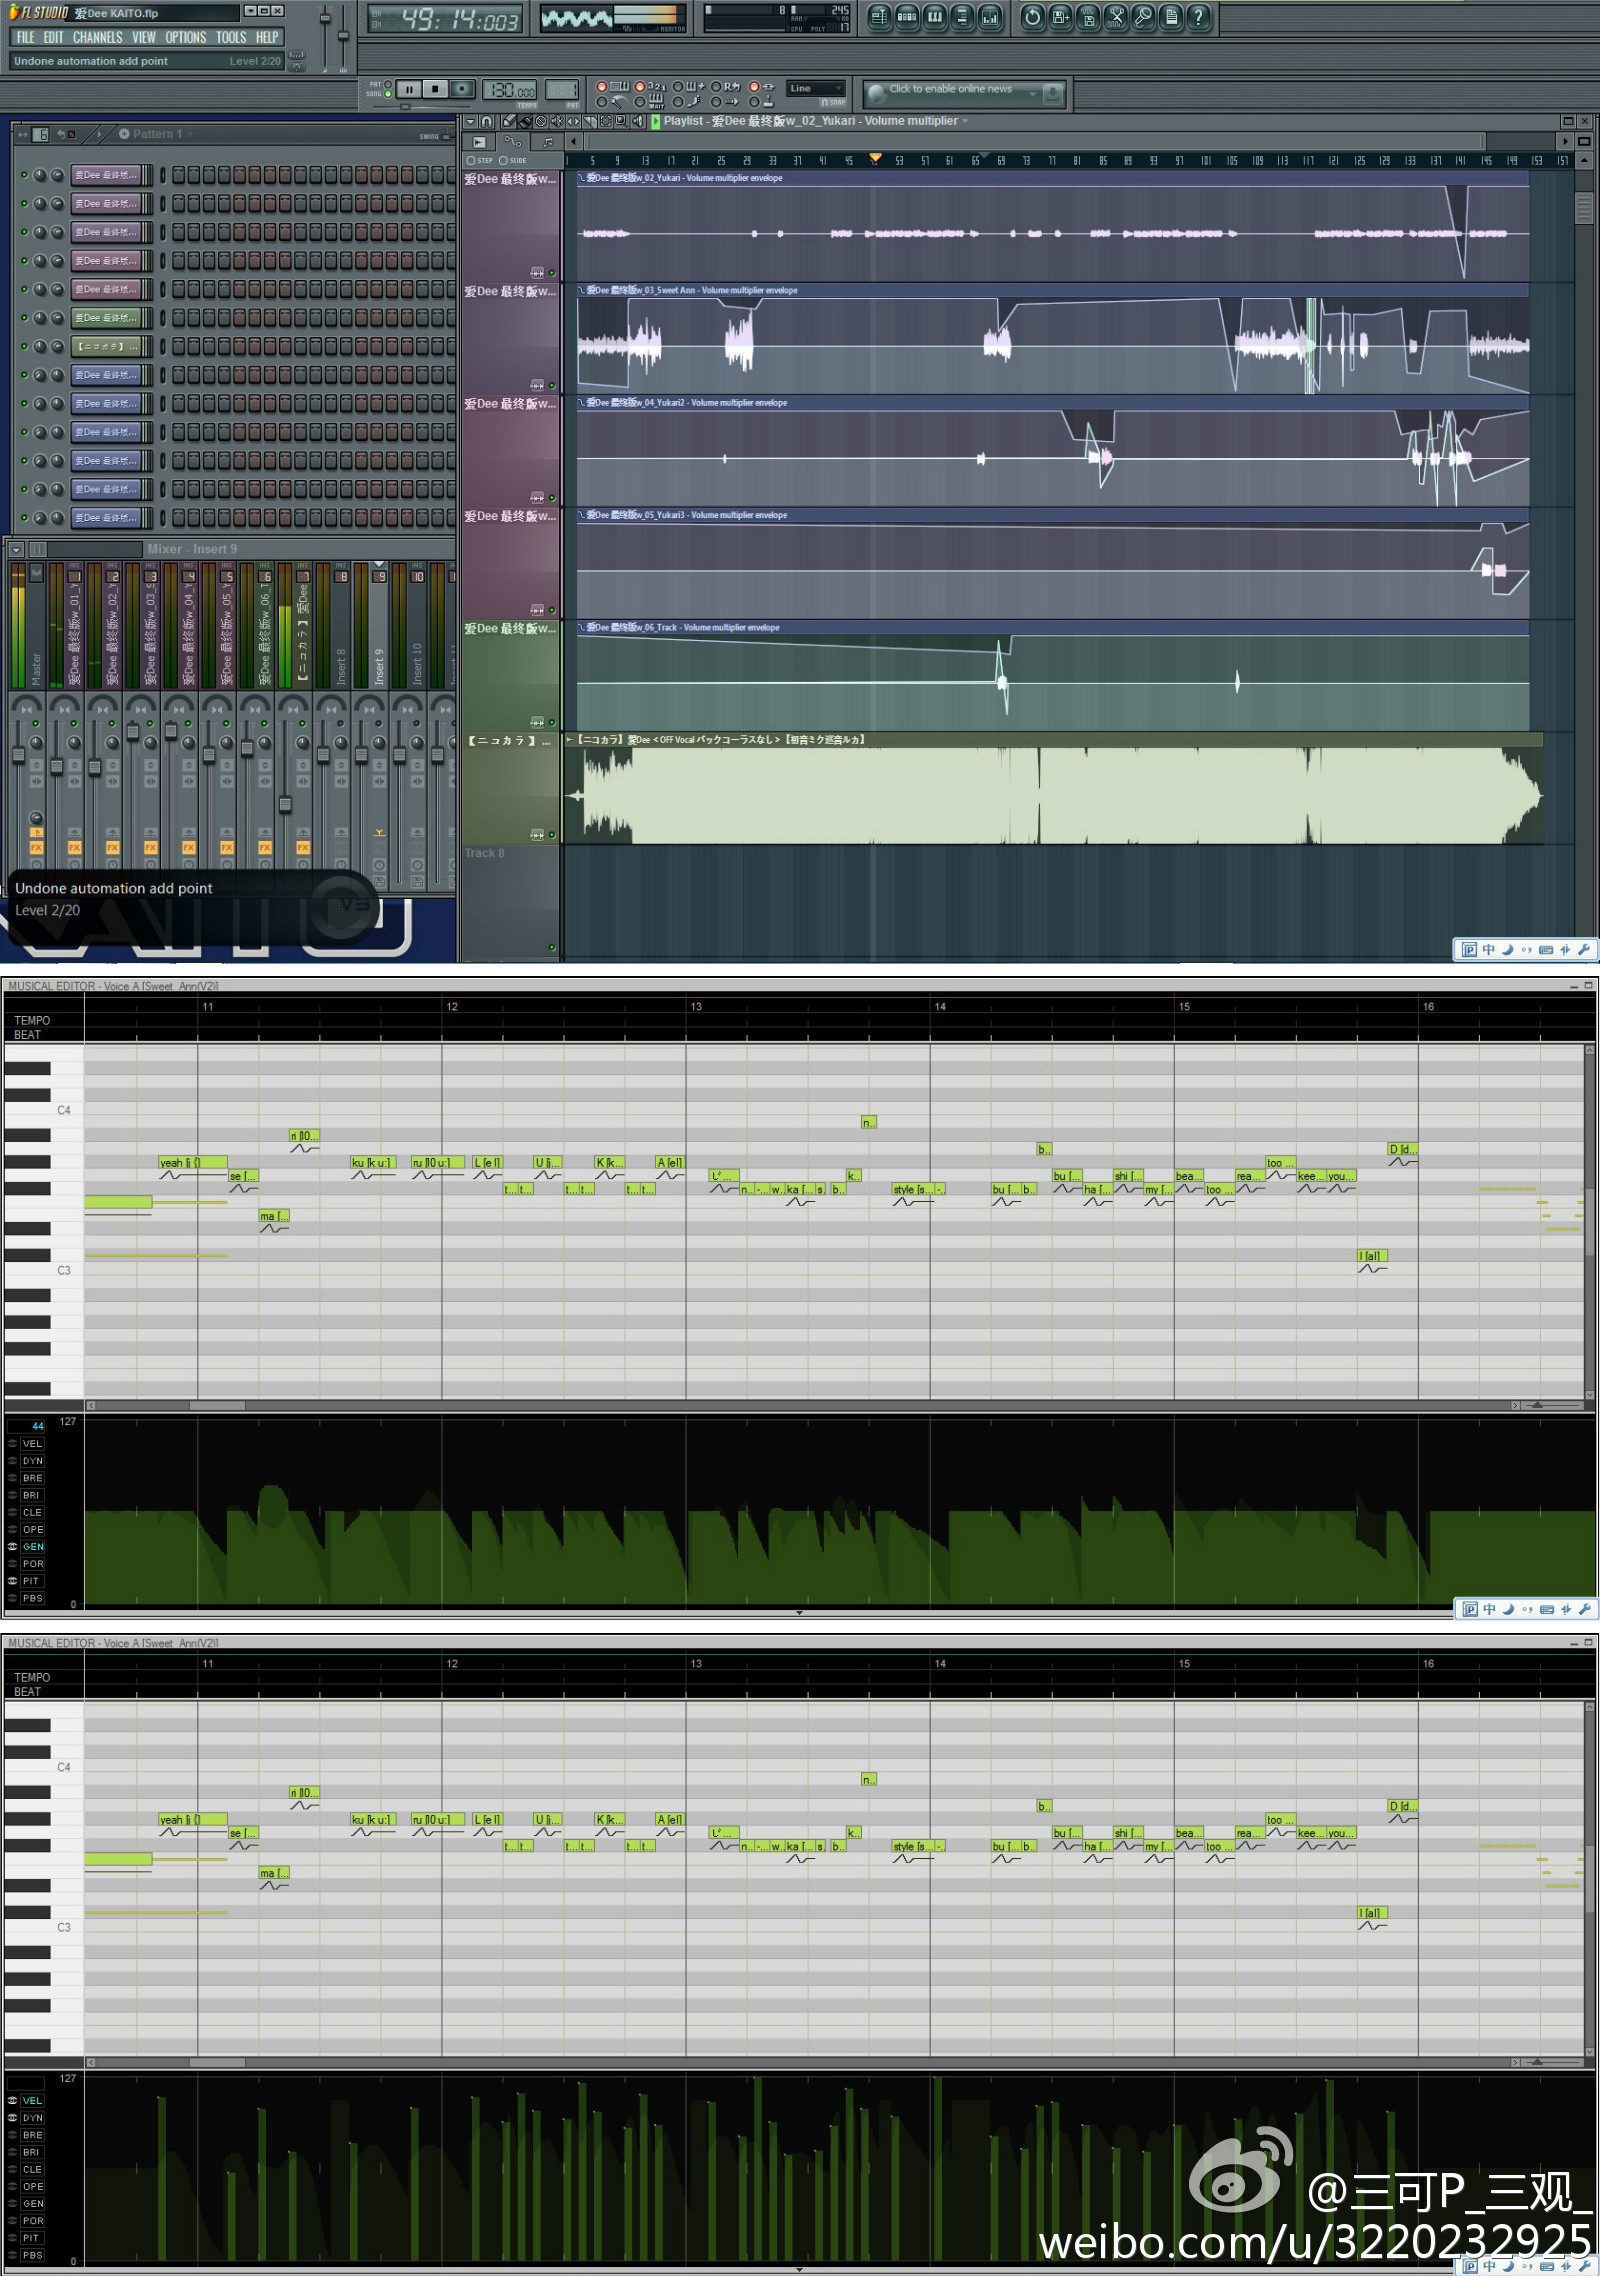Open the Mixer window icon

[x=990, y=16]
